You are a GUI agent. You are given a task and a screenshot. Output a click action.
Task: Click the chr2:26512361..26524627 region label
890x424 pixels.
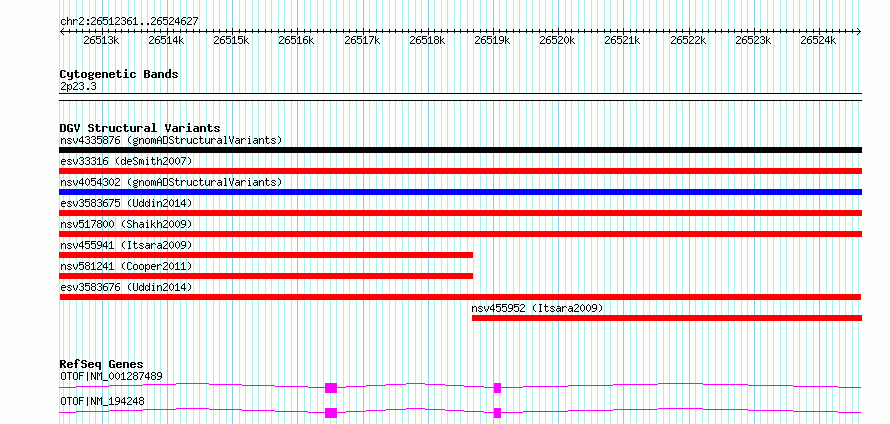(x=129, y=22)
